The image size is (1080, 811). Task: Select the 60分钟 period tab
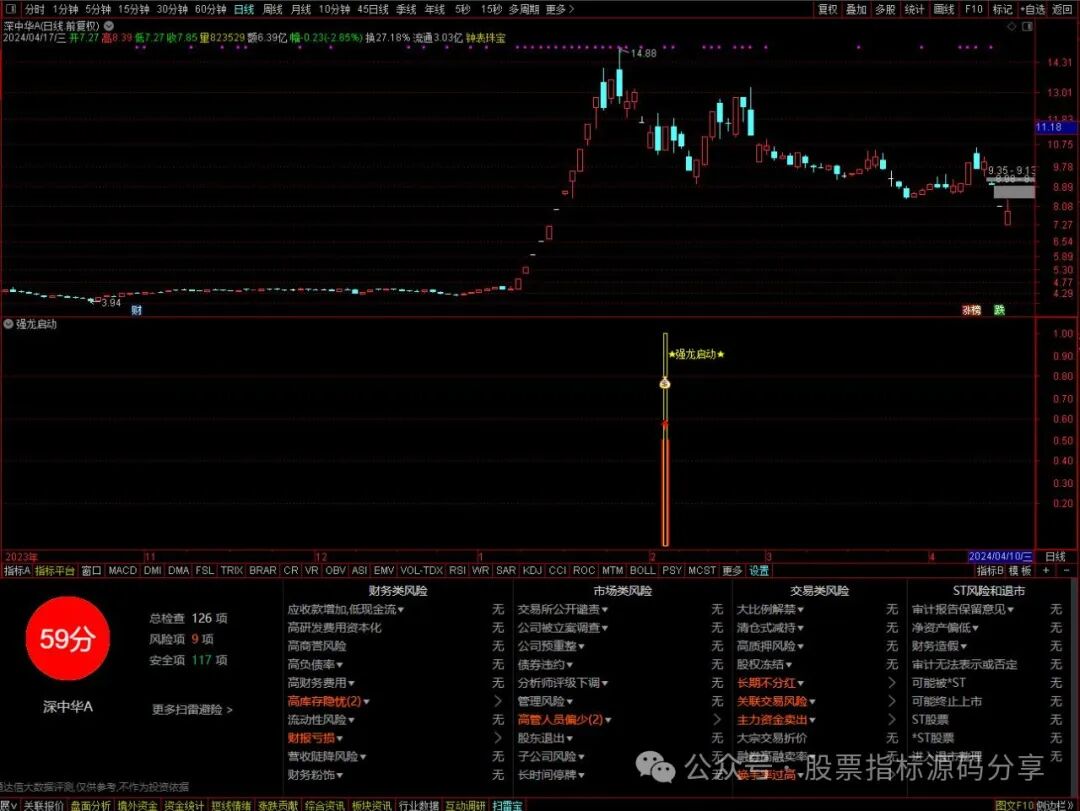[210, 9]
